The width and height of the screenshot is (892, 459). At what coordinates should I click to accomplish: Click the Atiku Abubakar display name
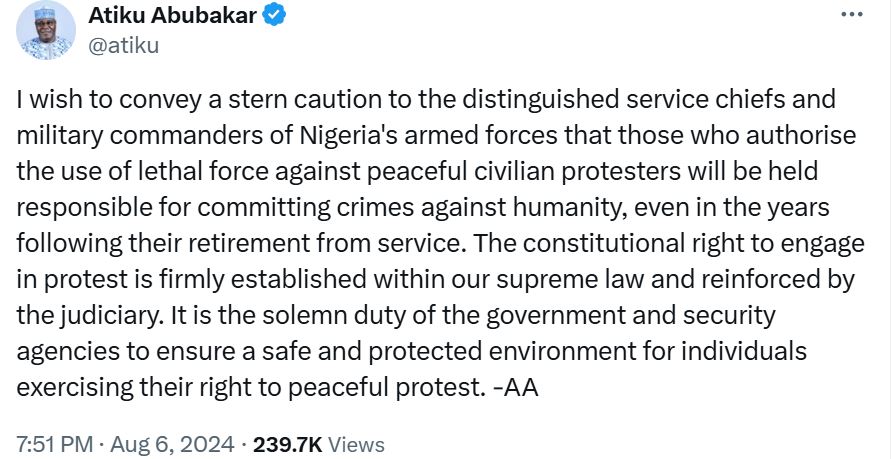pyautogui.click(x=174, y=16)
